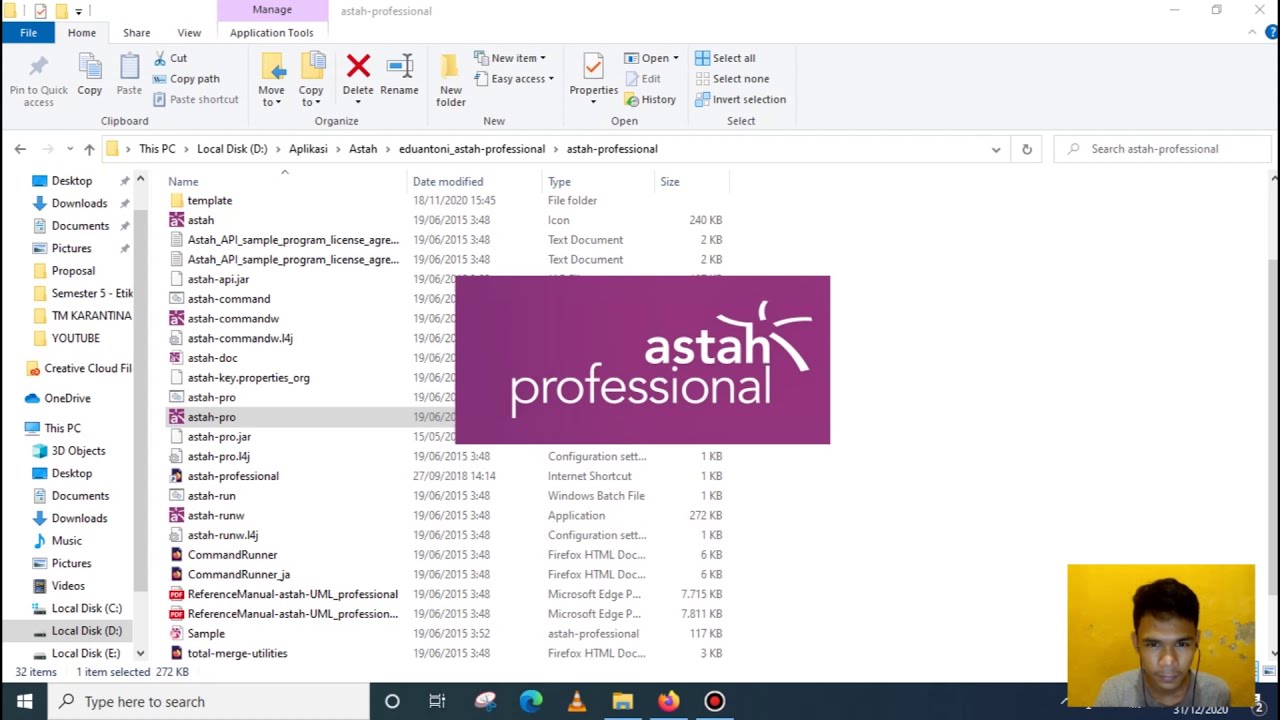Click Local Disk (D:) in the breadcrumb

232,149
